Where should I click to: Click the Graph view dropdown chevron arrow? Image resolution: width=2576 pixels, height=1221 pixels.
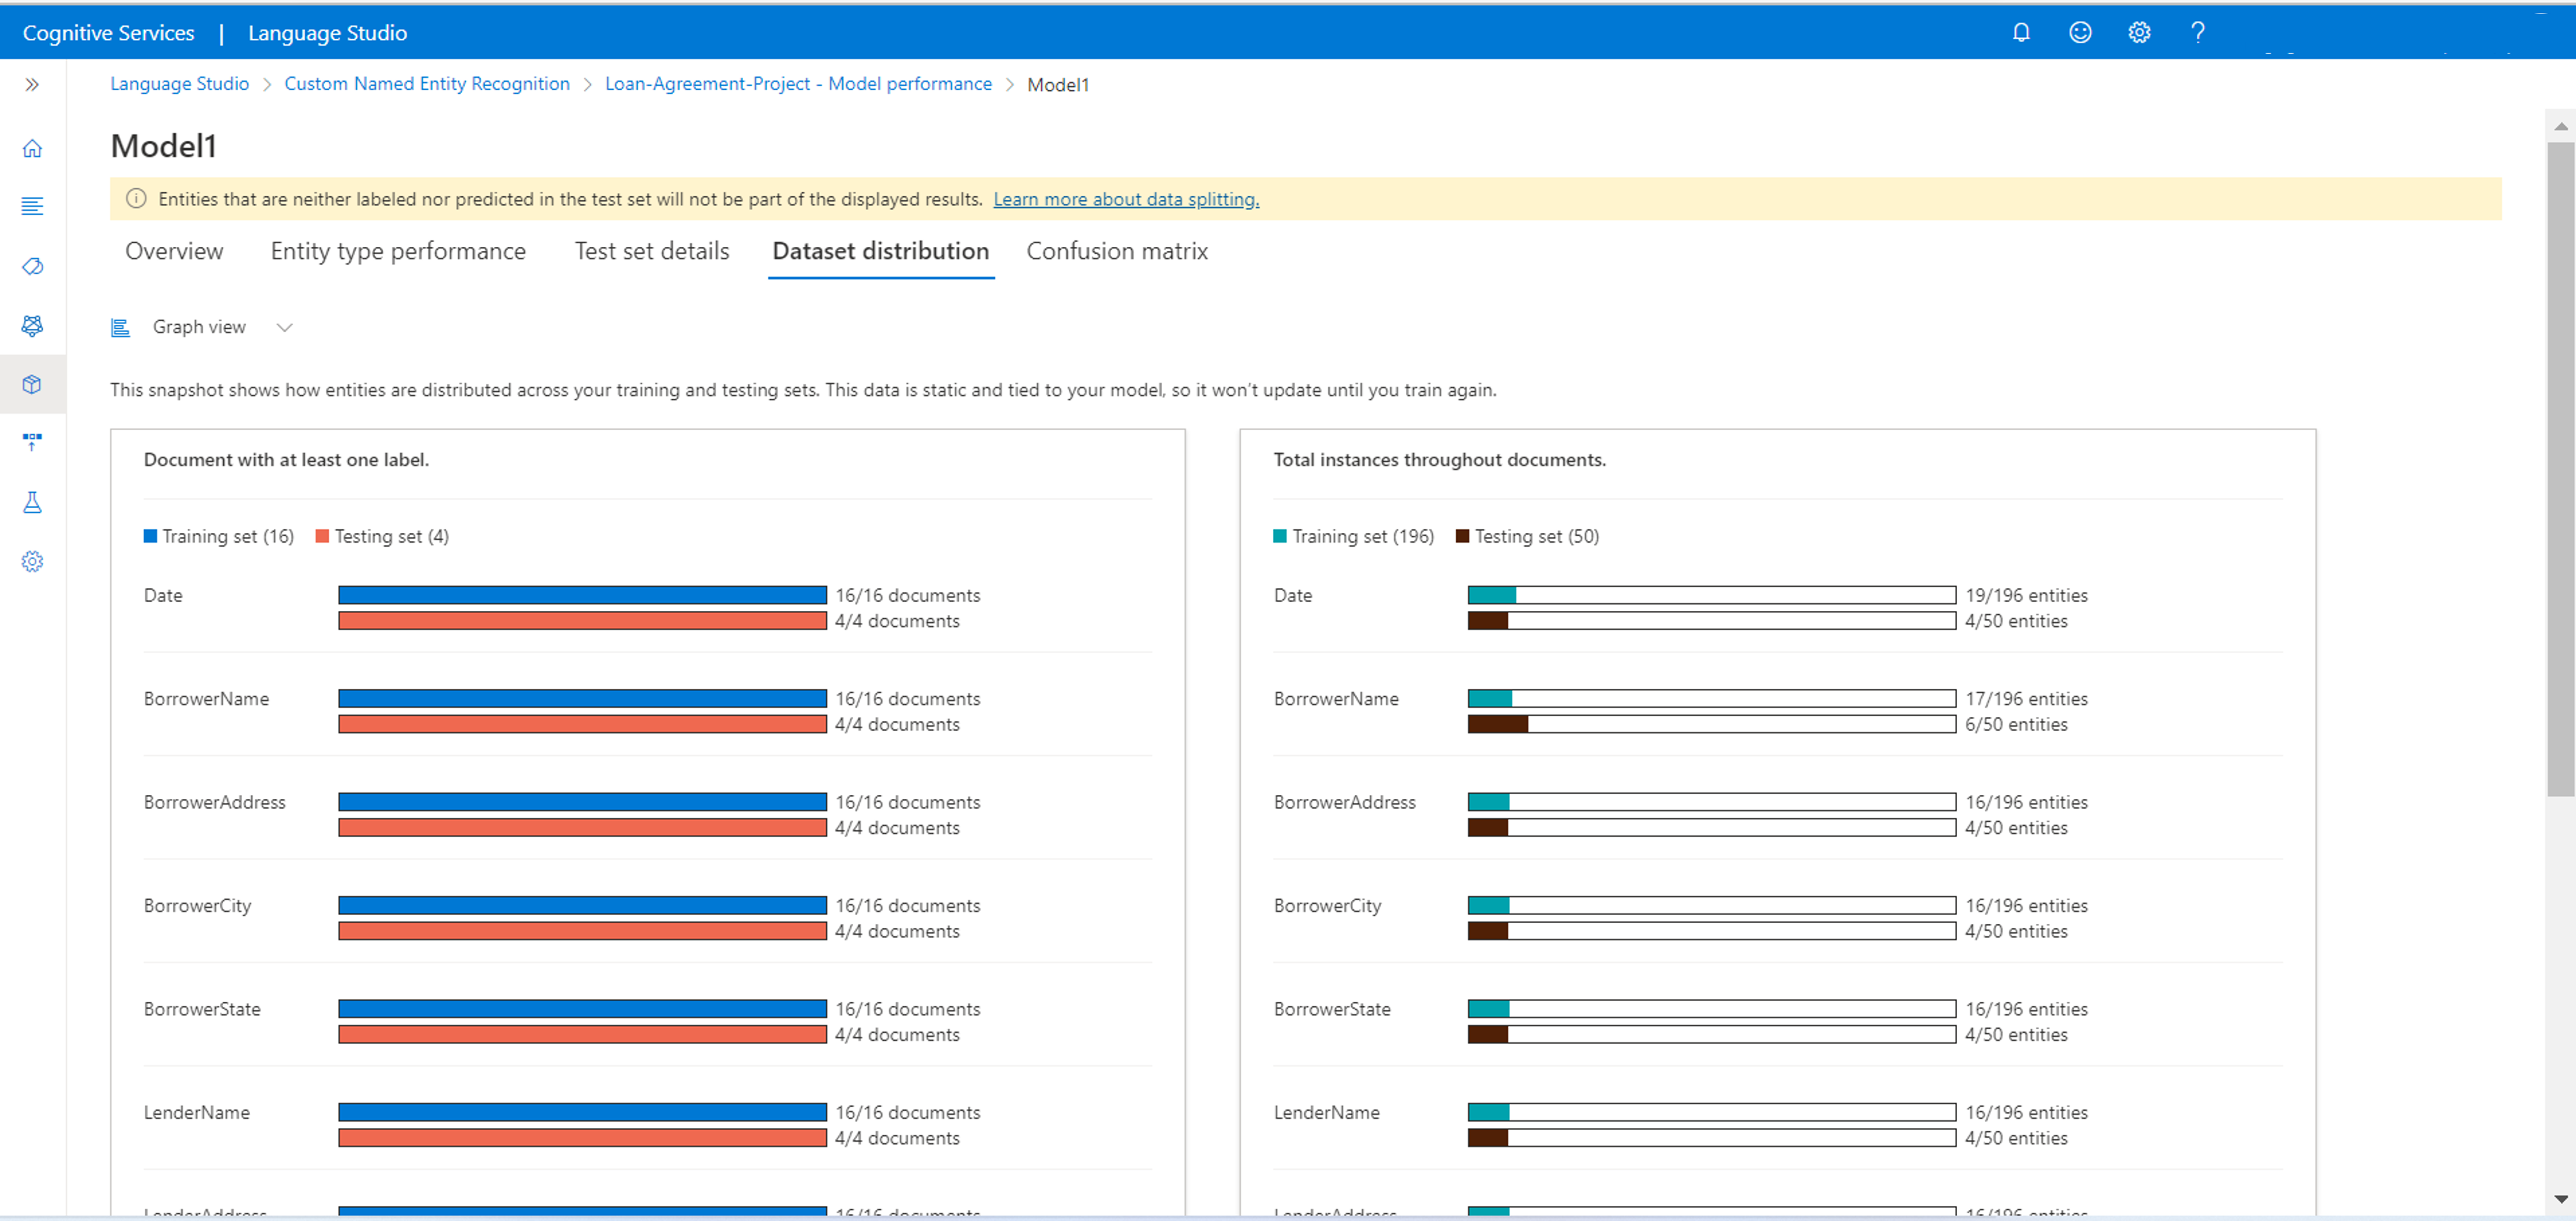tap(284, 327)
